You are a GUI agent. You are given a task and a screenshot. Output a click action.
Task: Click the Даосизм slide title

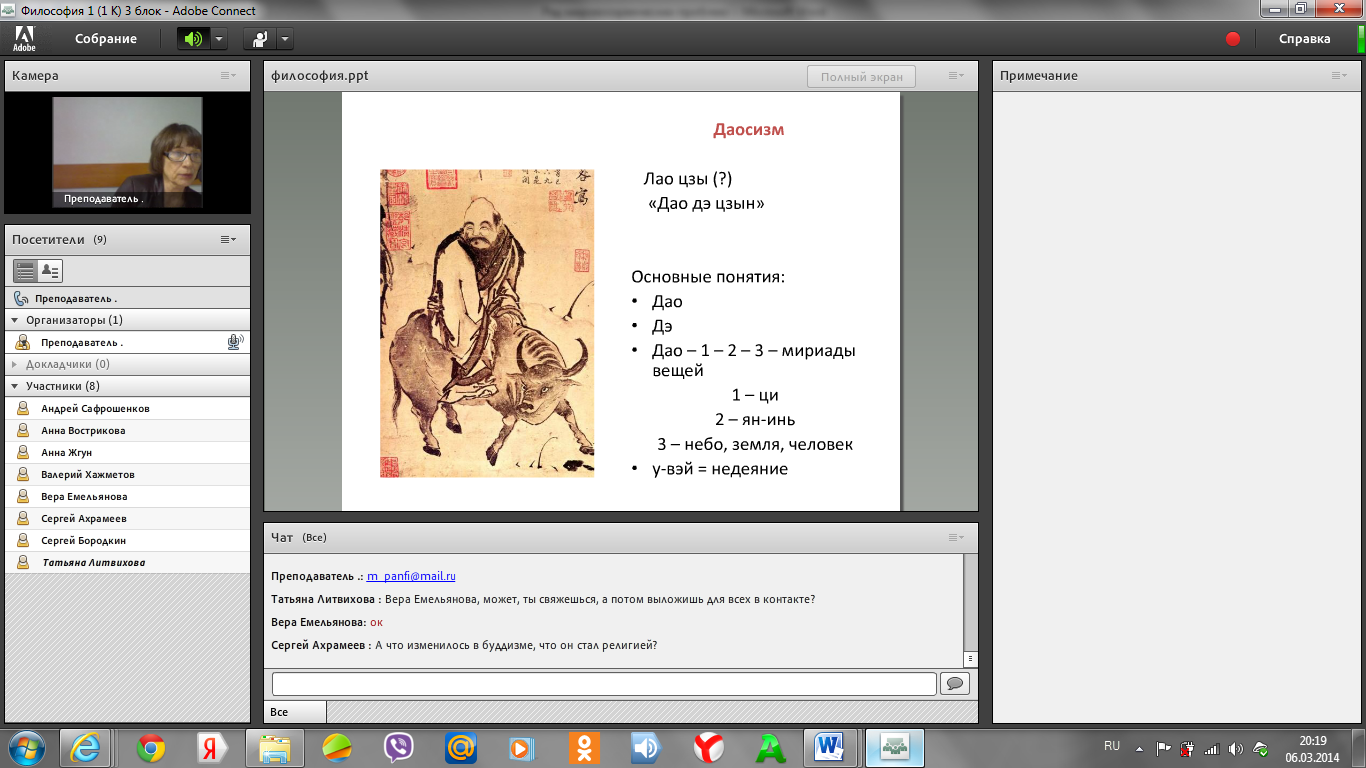tap(748, 130)
